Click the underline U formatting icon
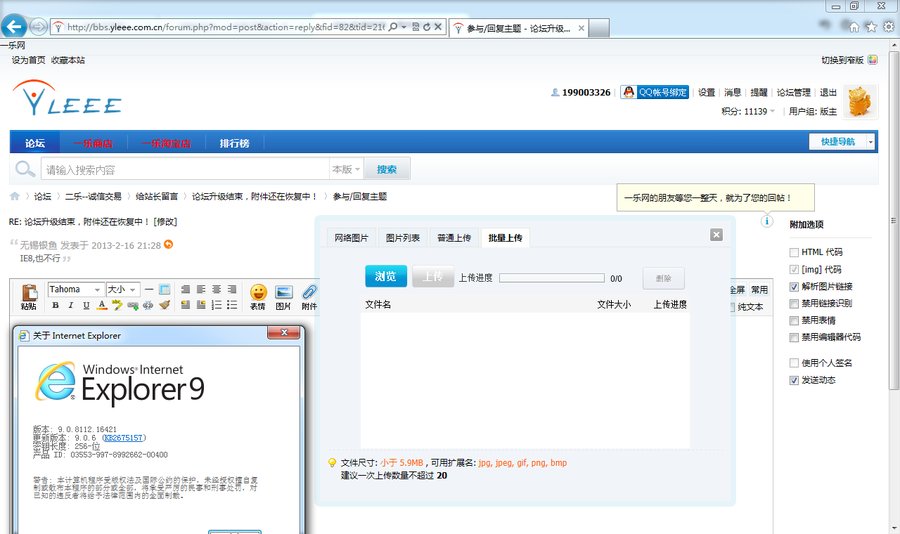 [85, 305]
